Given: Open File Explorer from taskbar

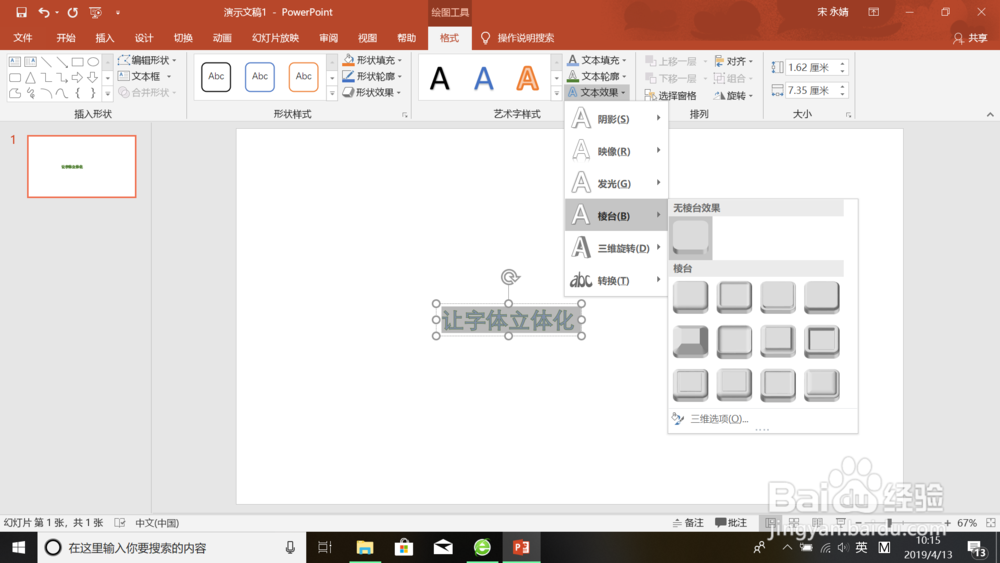Looking at the screenshot, I should (365, 547).
